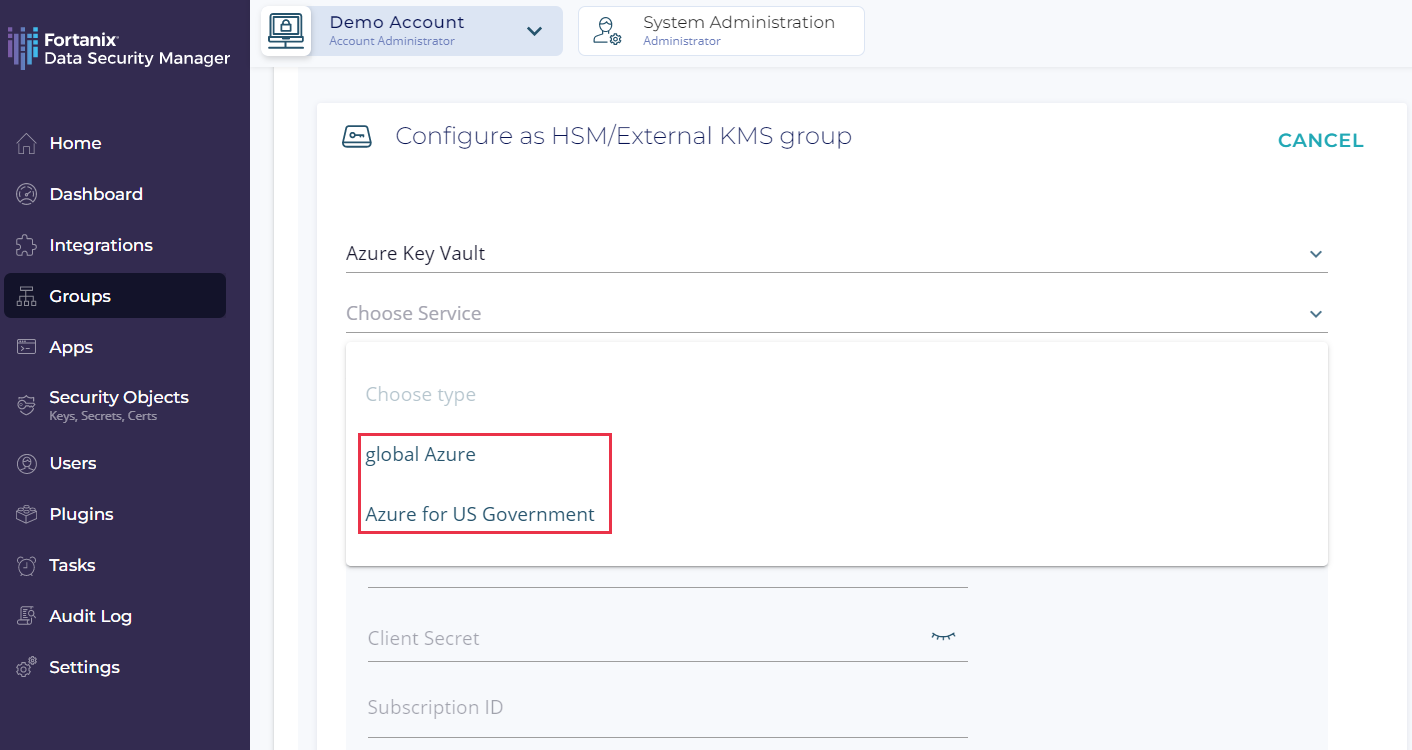This screenshot has width=1412, height=750.
Task: Click in the Client Secret field
Action: (640, 638)
